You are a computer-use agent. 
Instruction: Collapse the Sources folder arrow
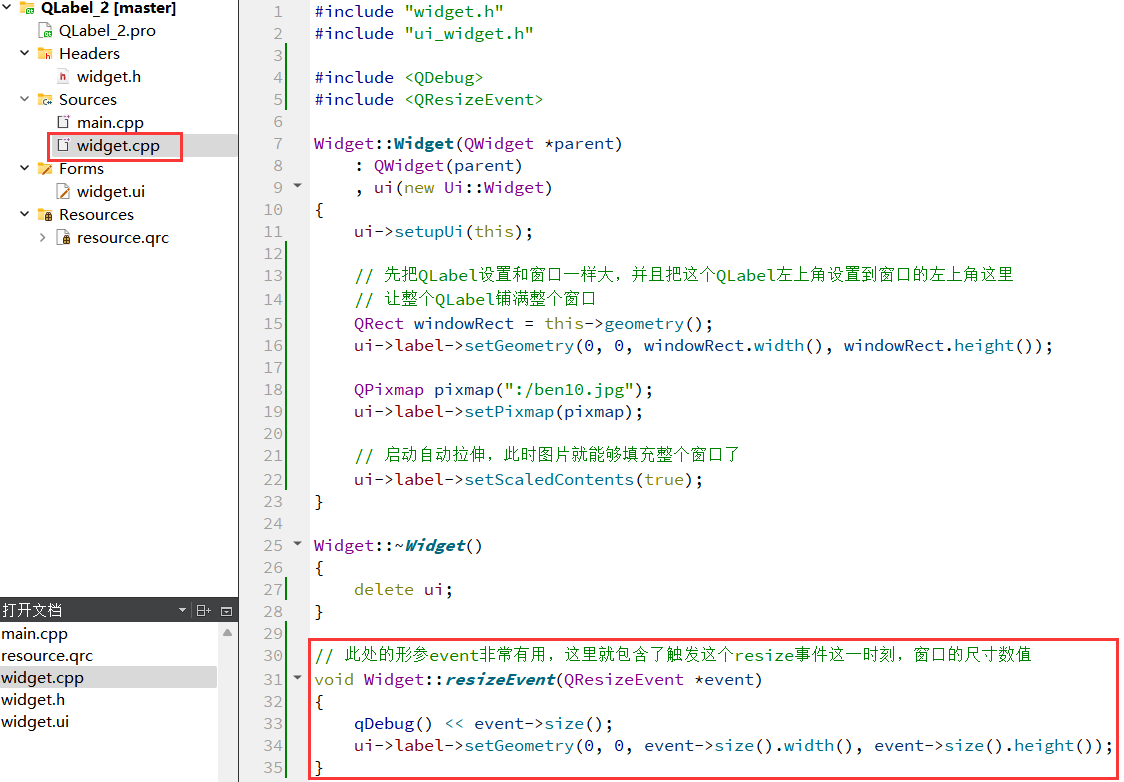tap(24, 99)
